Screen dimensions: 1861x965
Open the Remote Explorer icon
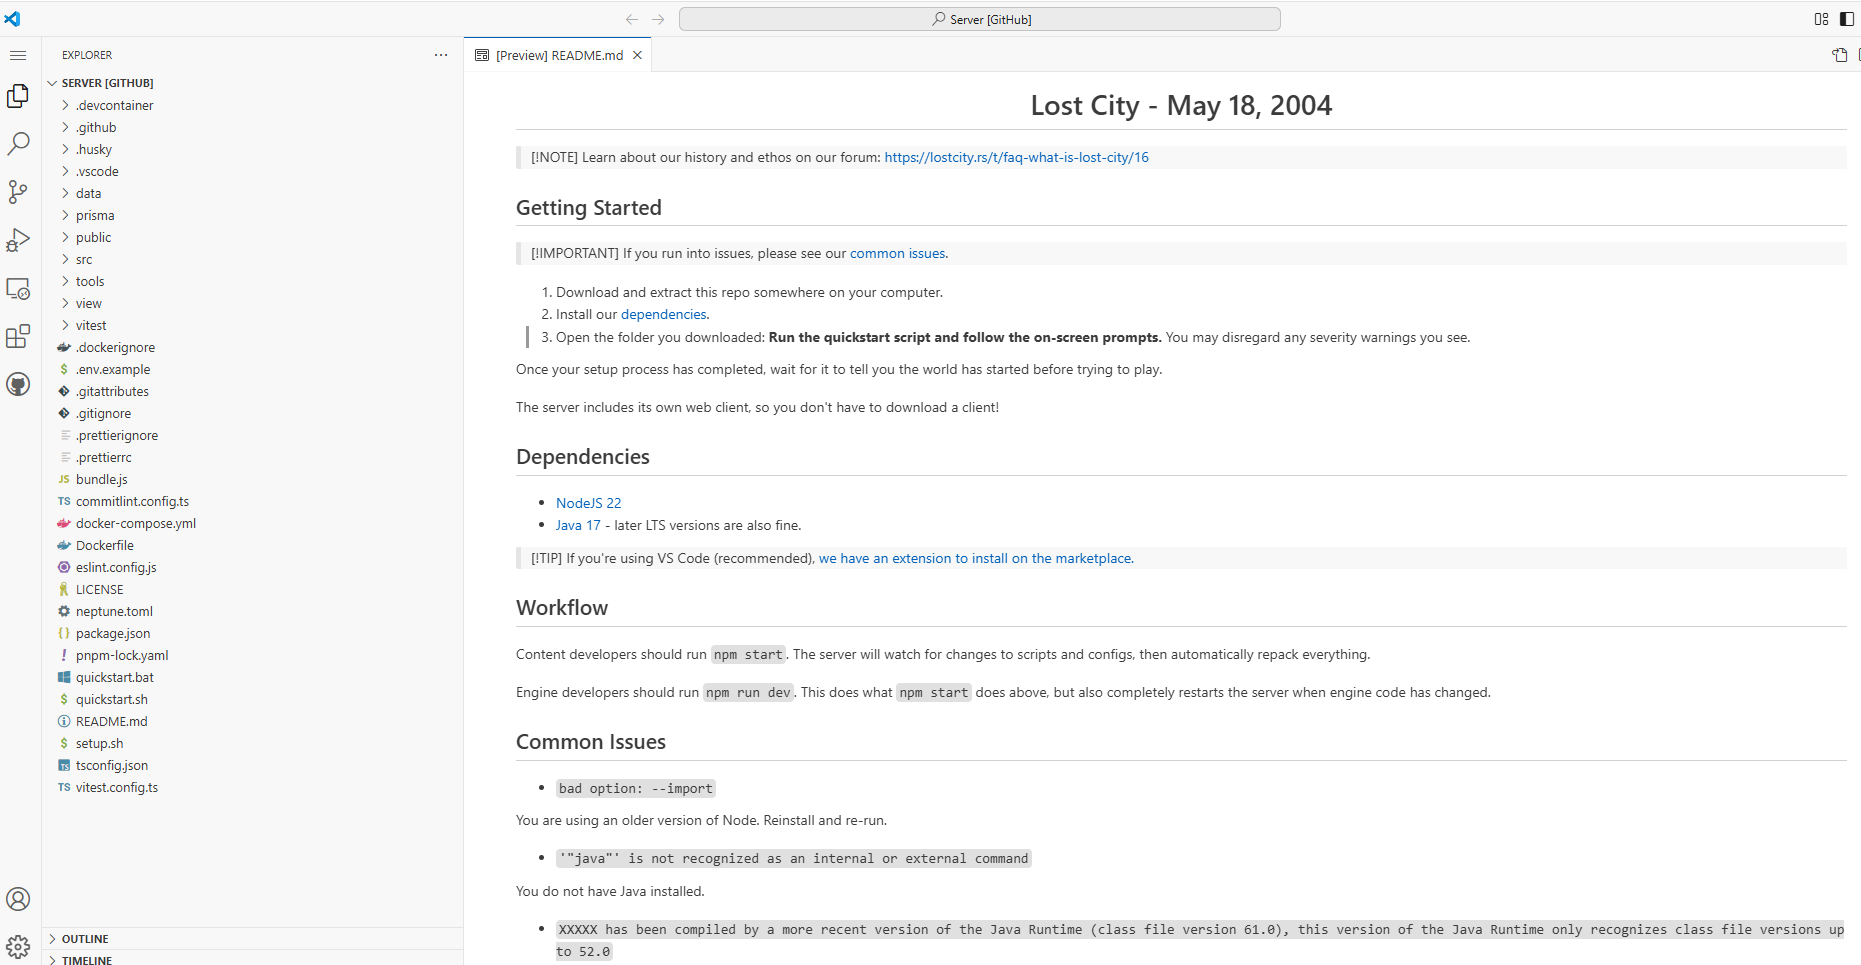click(18, 288)
